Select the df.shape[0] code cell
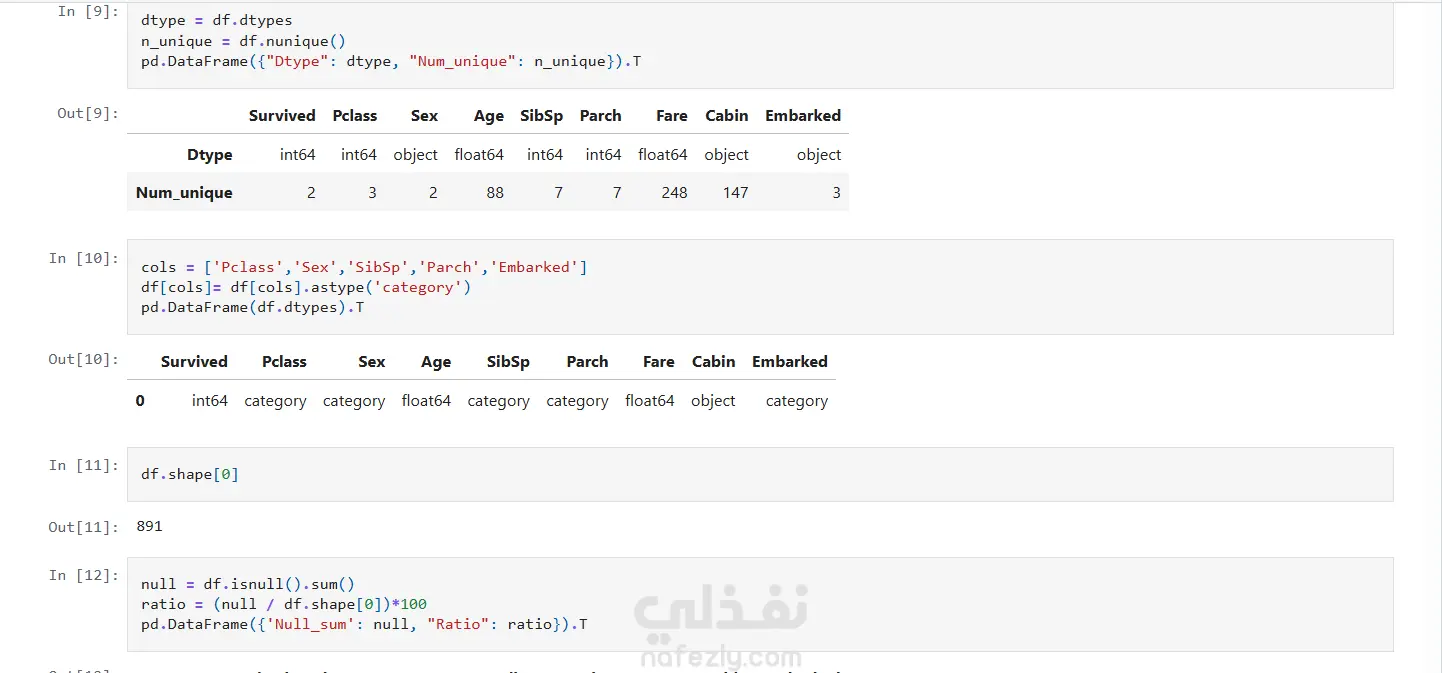 760,474
